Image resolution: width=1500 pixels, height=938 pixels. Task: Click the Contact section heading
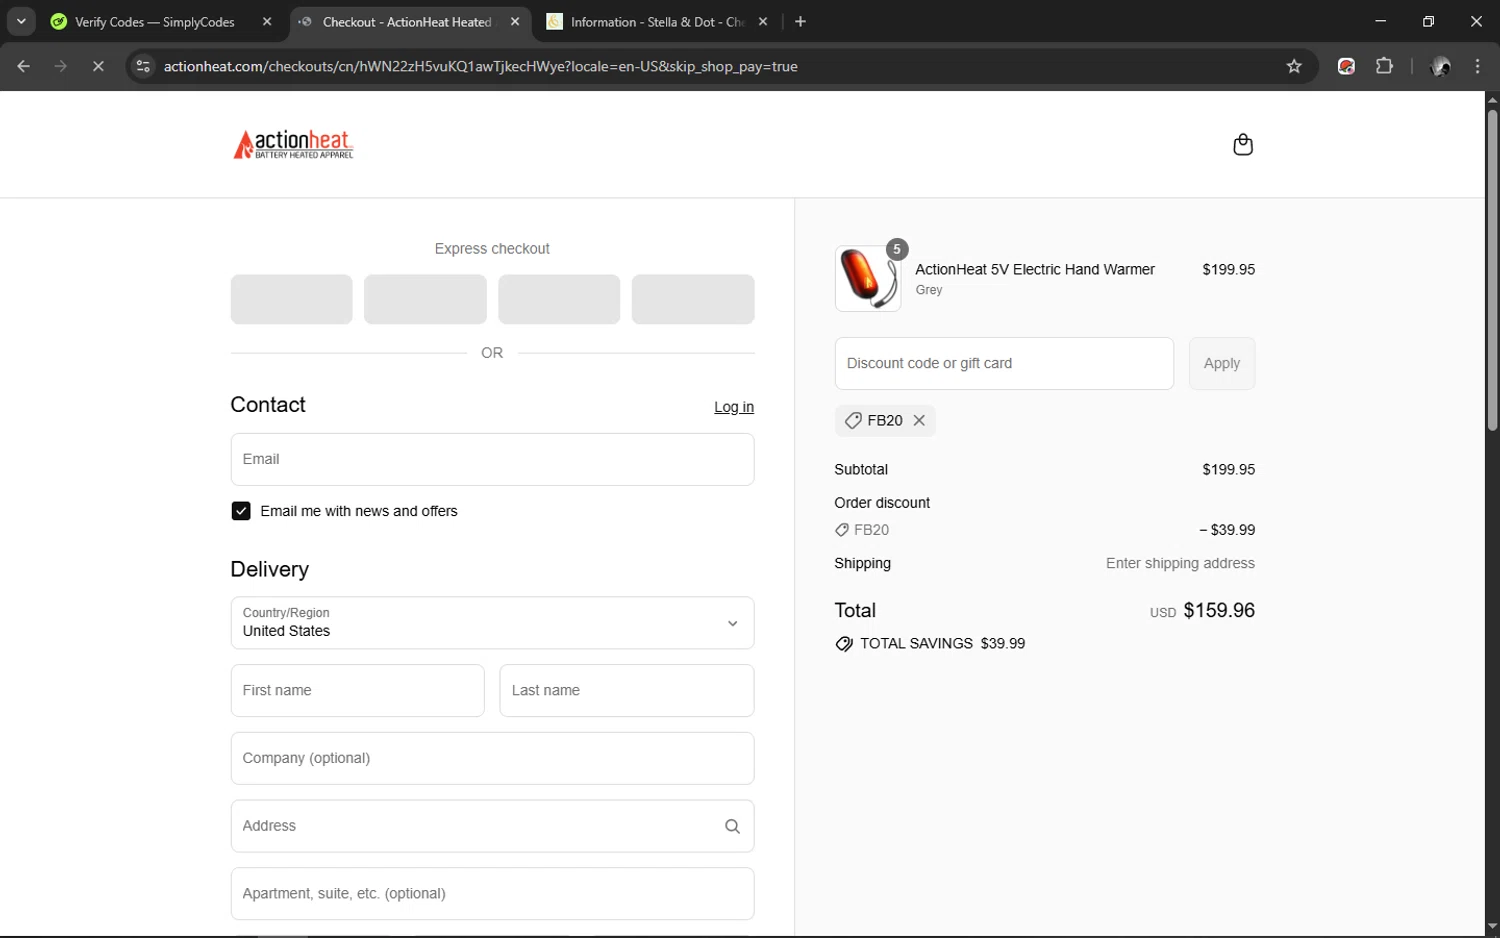click(x=268, y=404)
